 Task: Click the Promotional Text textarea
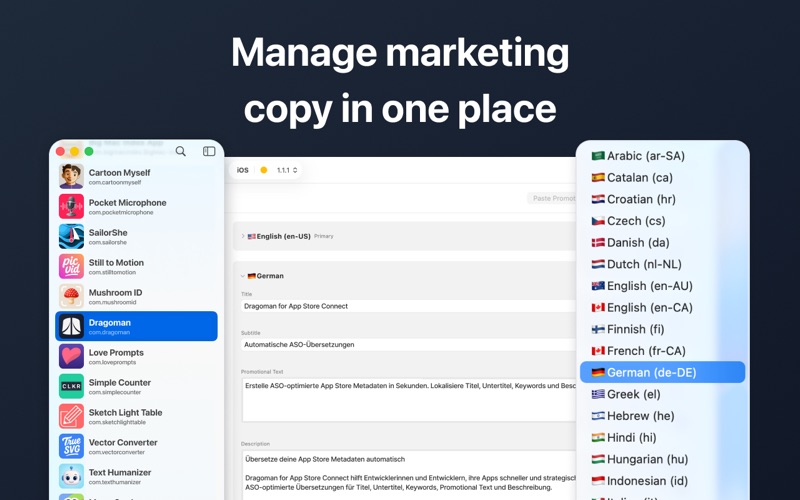click(409, 400)
